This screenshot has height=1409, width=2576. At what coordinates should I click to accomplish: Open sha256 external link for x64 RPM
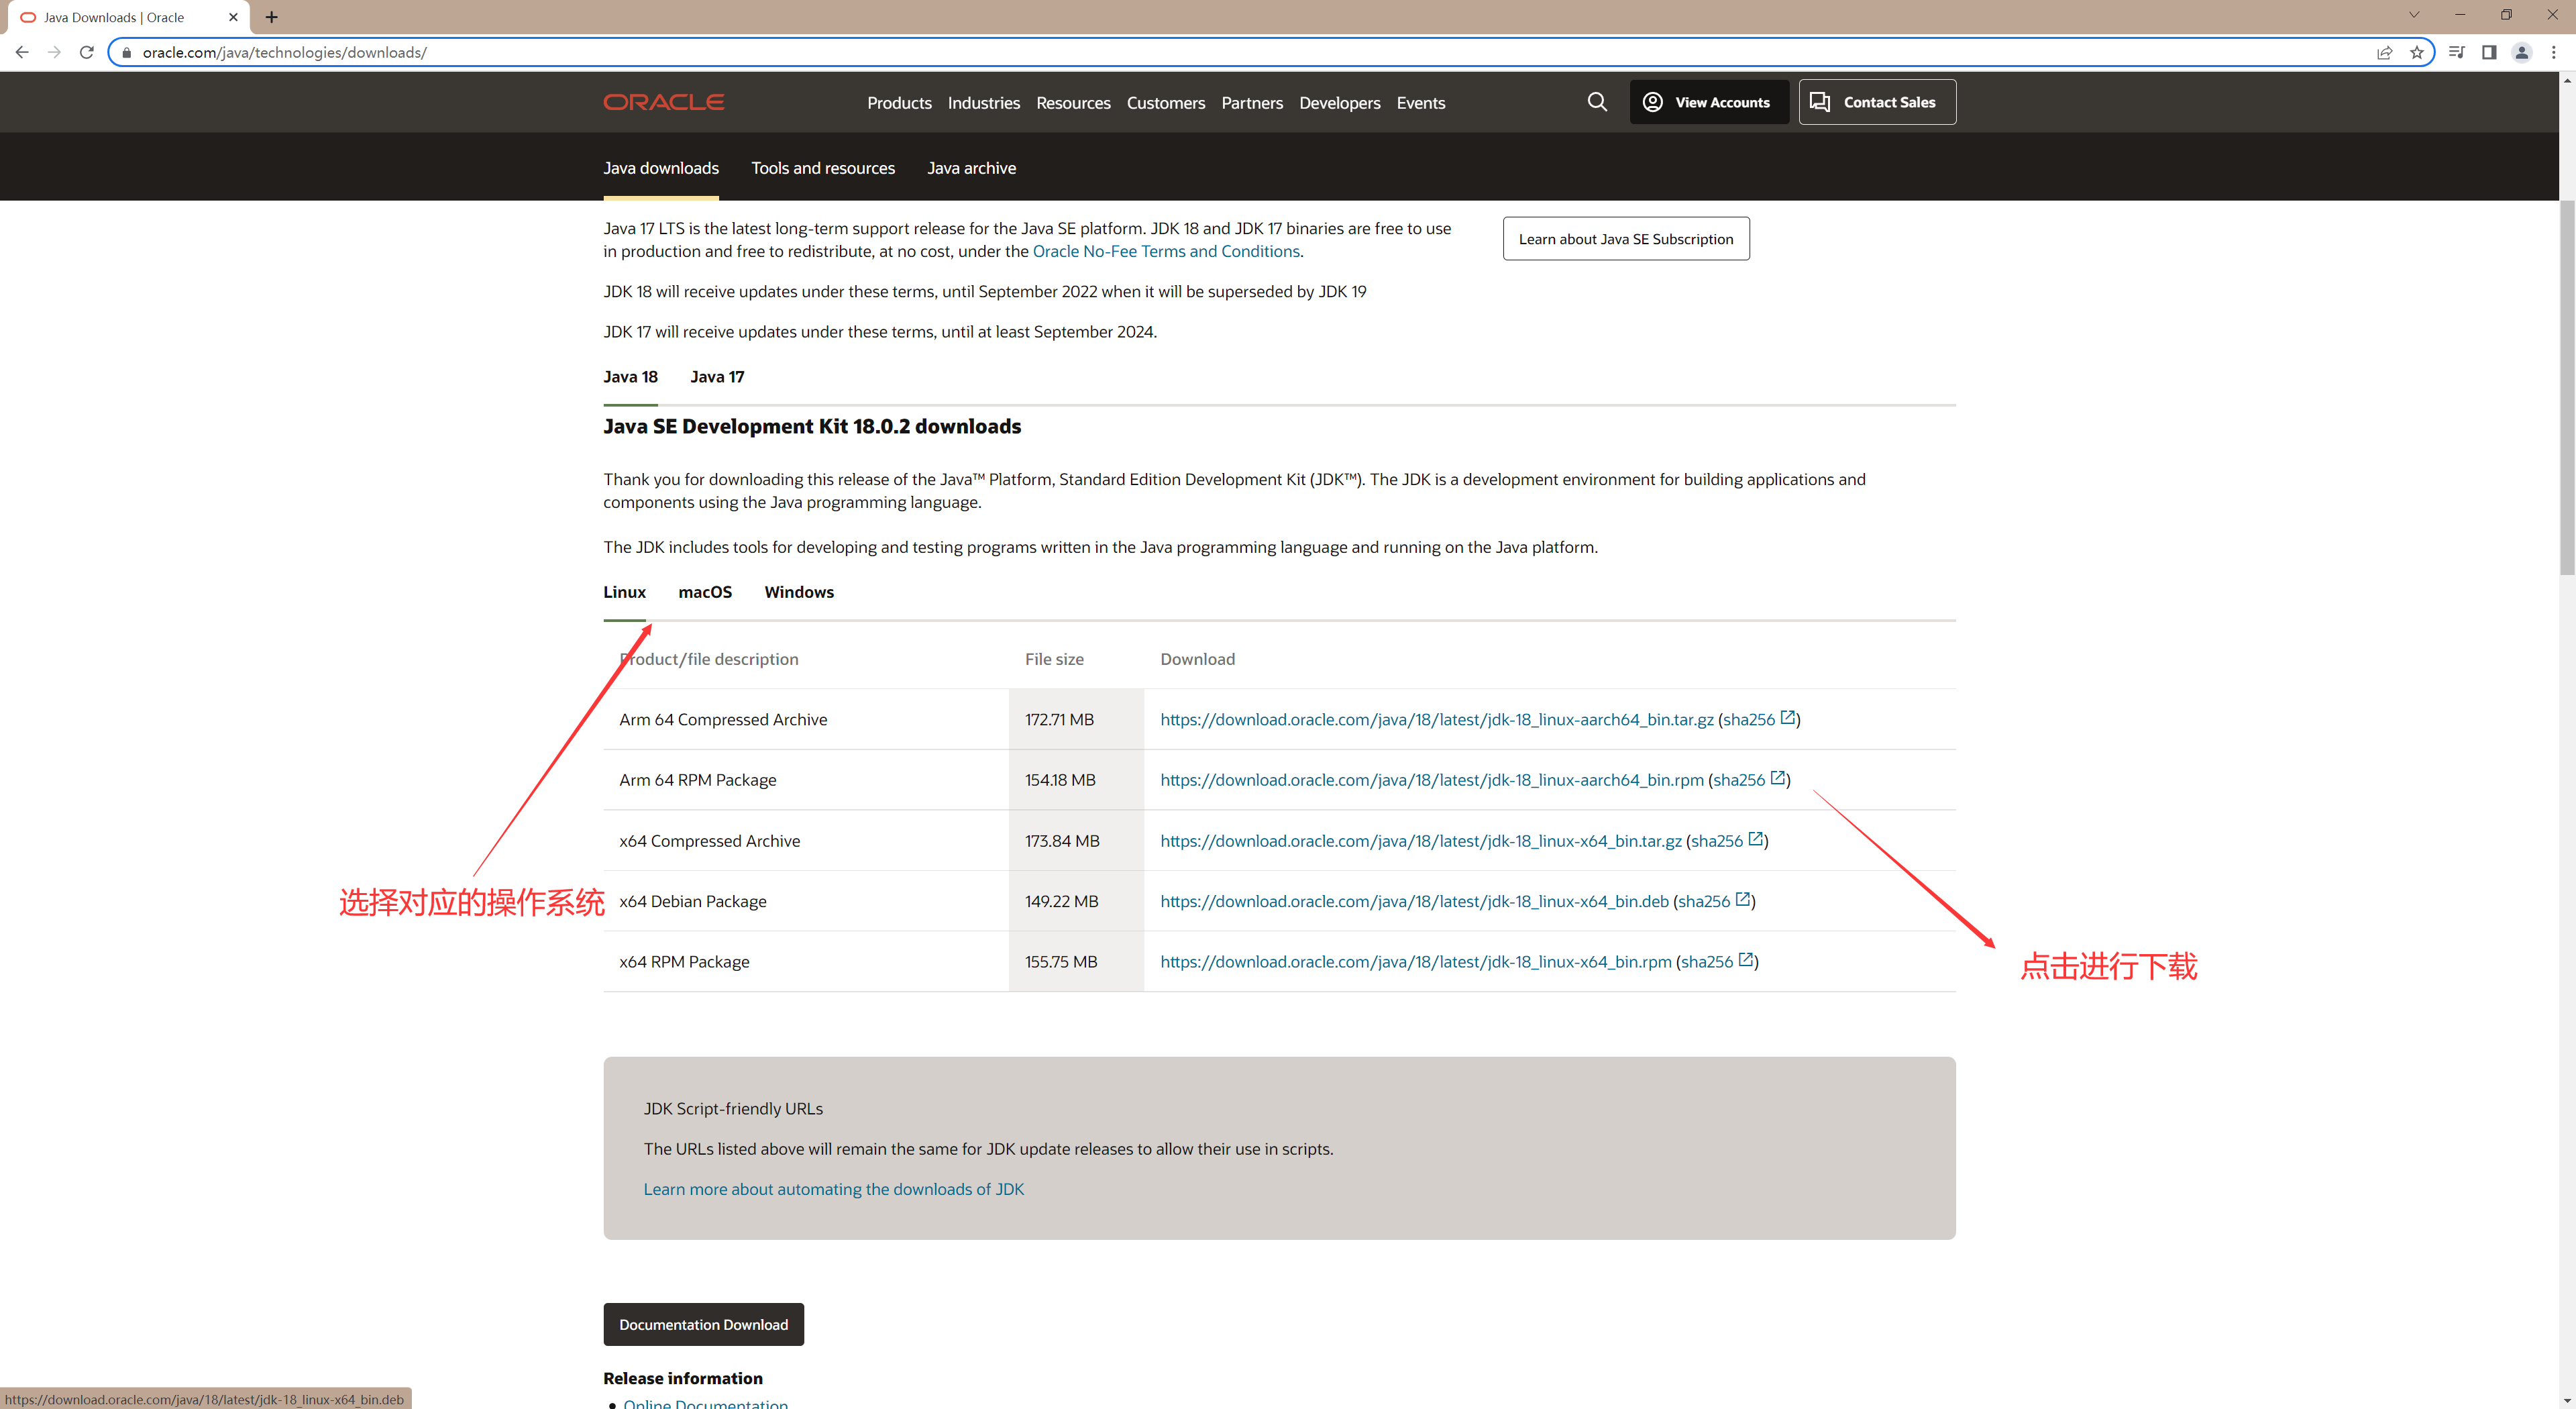point(1745,960)
